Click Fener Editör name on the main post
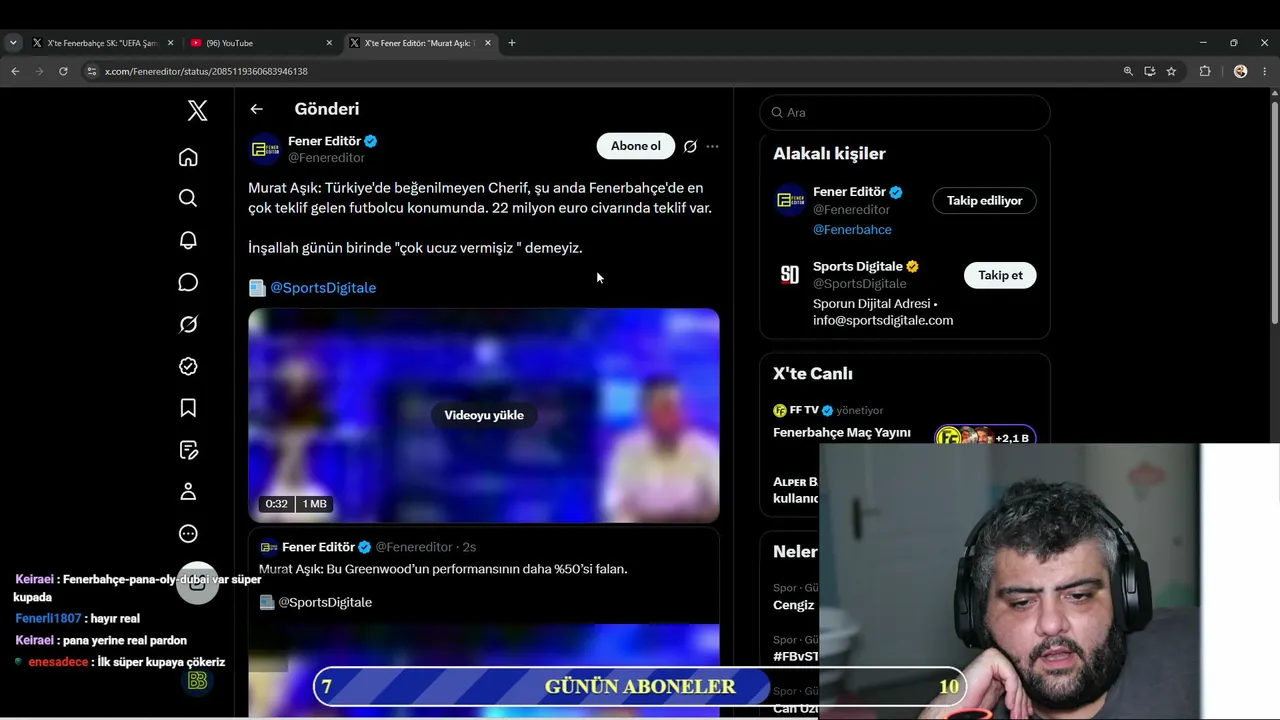Screen dimensions: 1280x720 324,141
